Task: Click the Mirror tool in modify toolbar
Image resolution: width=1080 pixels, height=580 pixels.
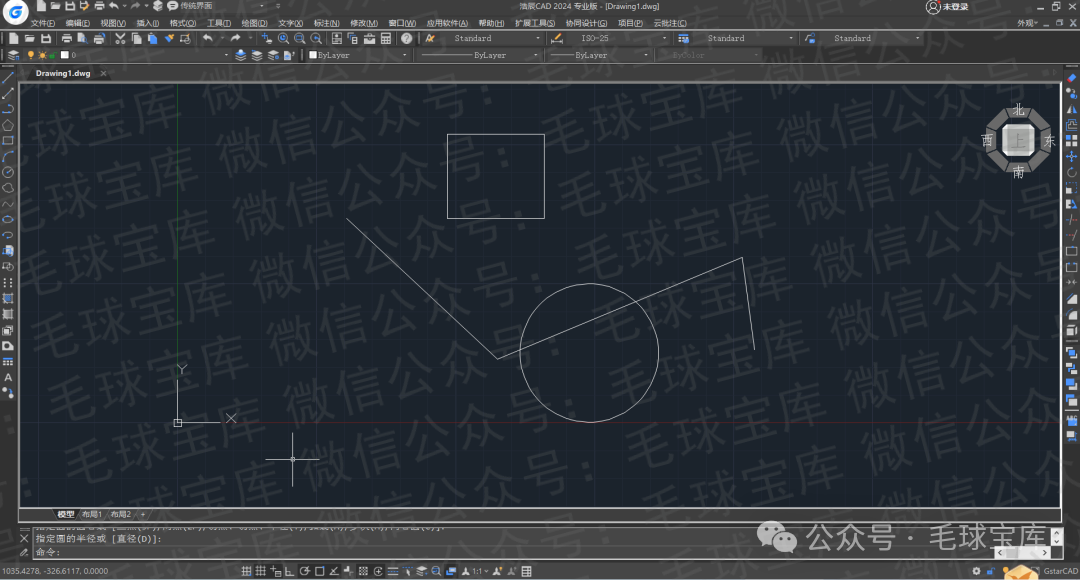Action: coord(1072,110)
